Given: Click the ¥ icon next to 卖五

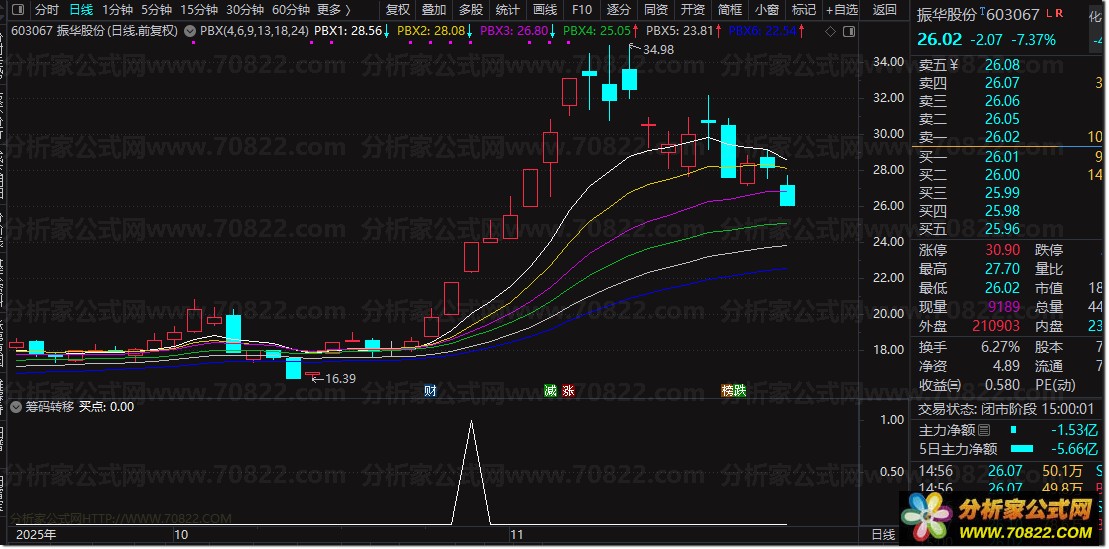Looking at the screenshot, I should point(953,65).
